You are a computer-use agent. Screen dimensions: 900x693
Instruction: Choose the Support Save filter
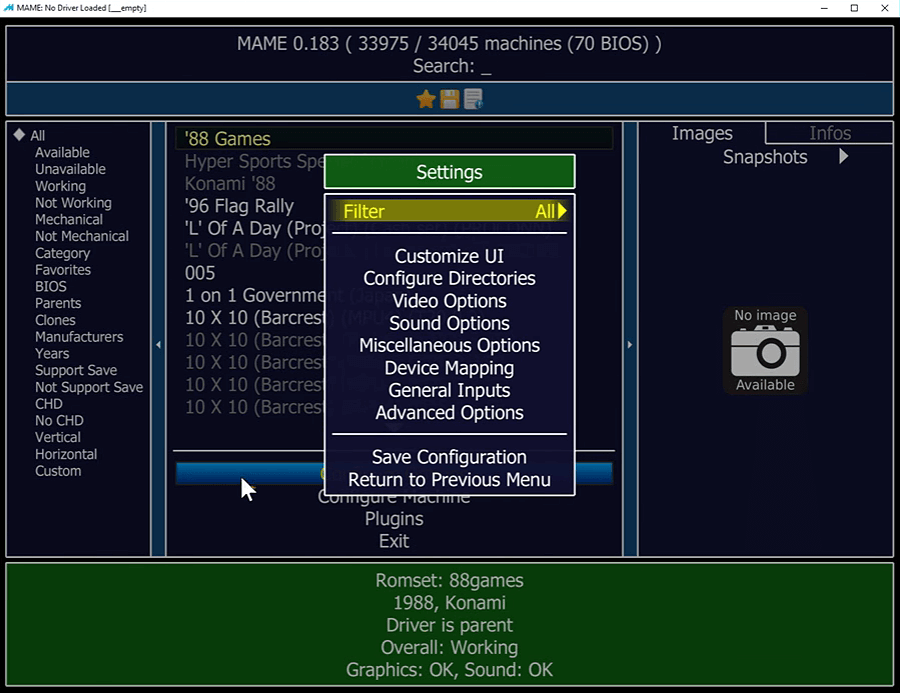[x=76, y=370]
